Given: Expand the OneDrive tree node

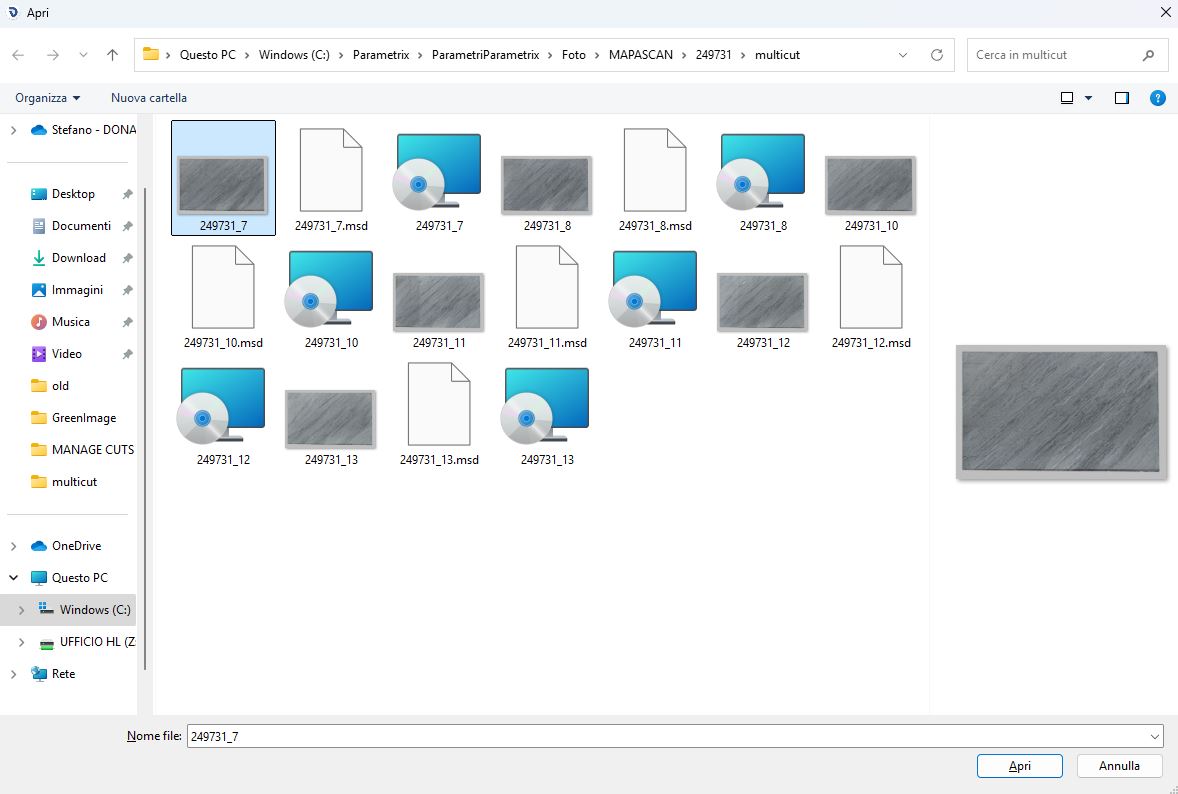Looking at the screenshot, I should (14, 546).
